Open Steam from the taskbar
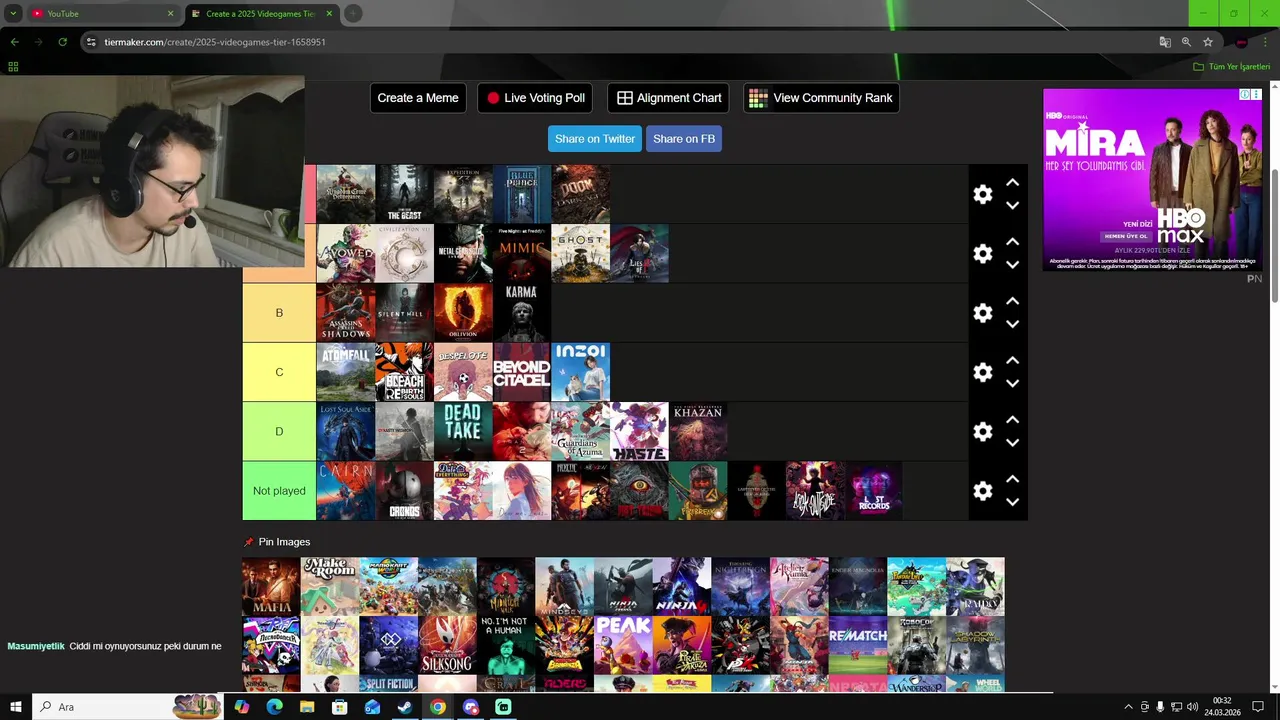 [405, 707]
